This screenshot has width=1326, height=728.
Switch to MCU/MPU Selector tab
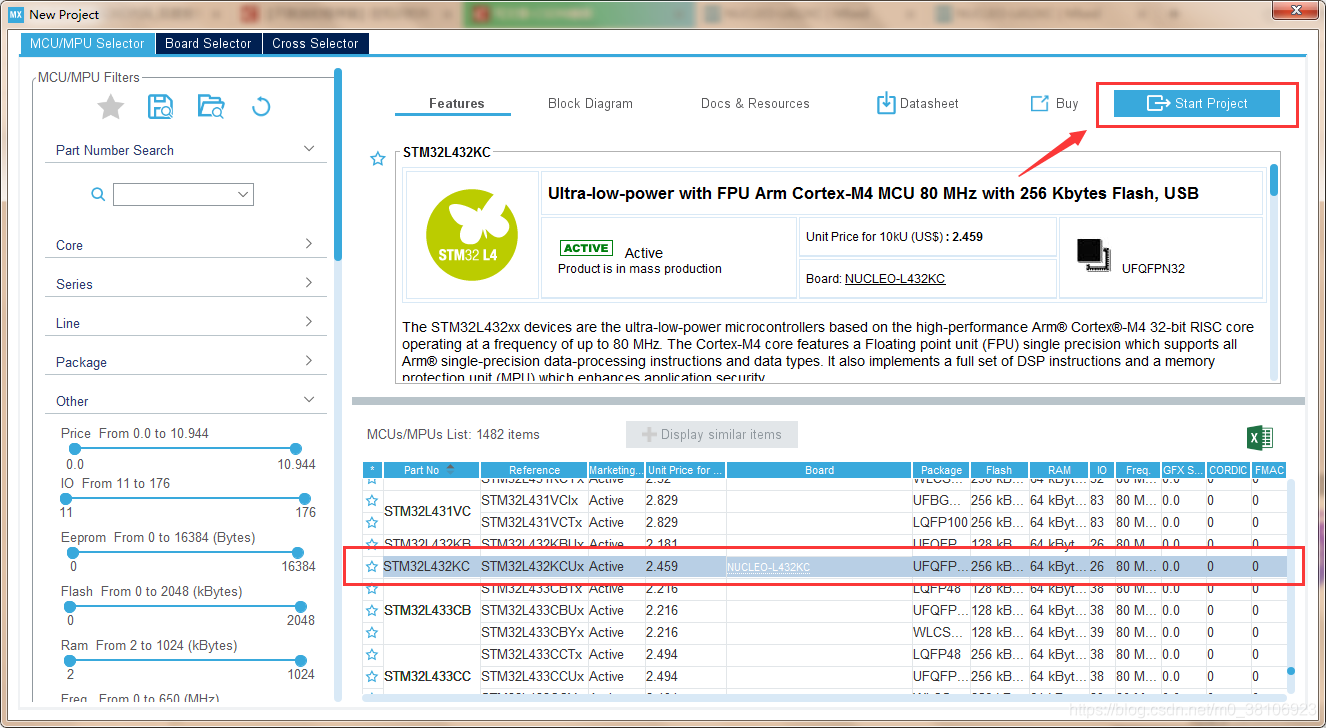(x=88, y=44)
